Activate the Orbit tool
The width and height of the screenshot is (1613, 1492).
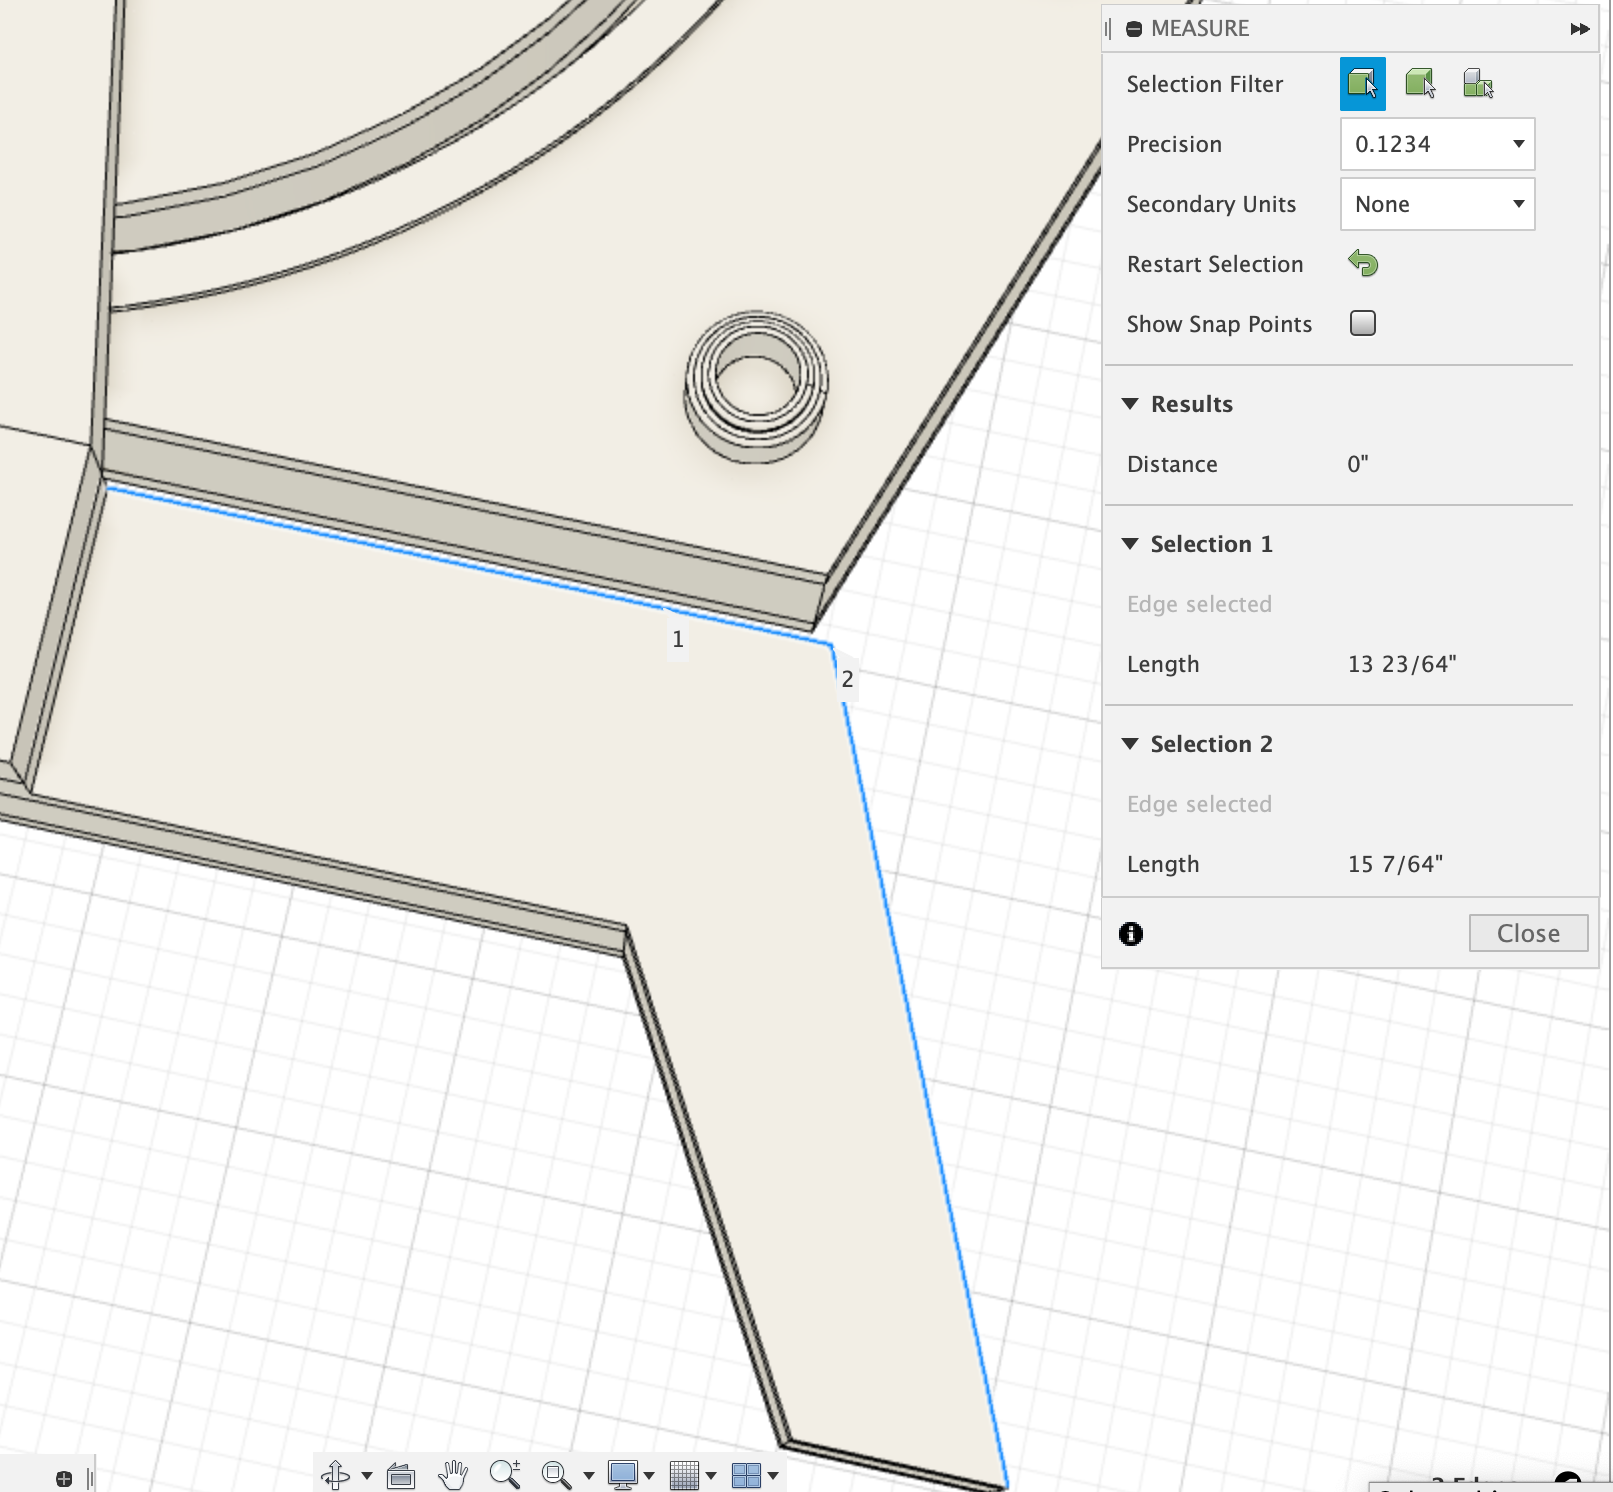336,1475
